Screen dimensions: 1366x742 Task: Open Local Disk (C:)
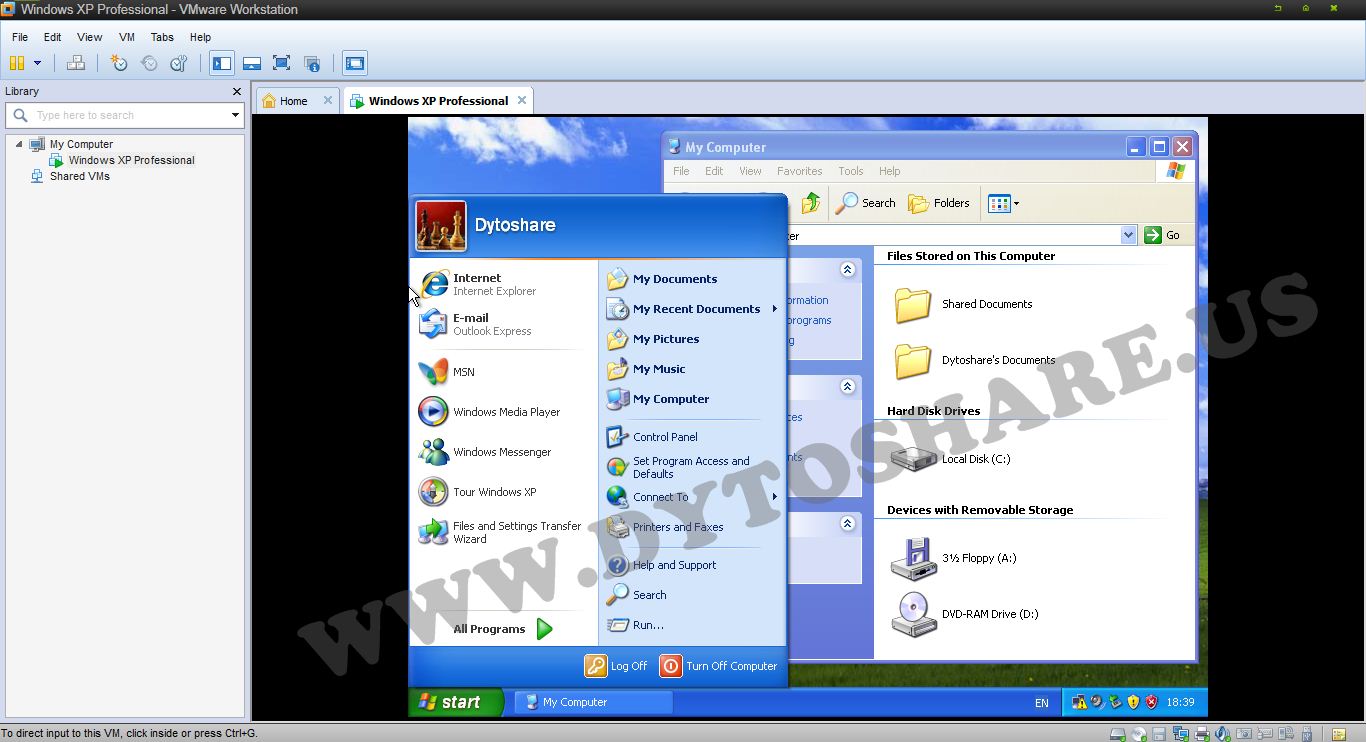point(951,459)
